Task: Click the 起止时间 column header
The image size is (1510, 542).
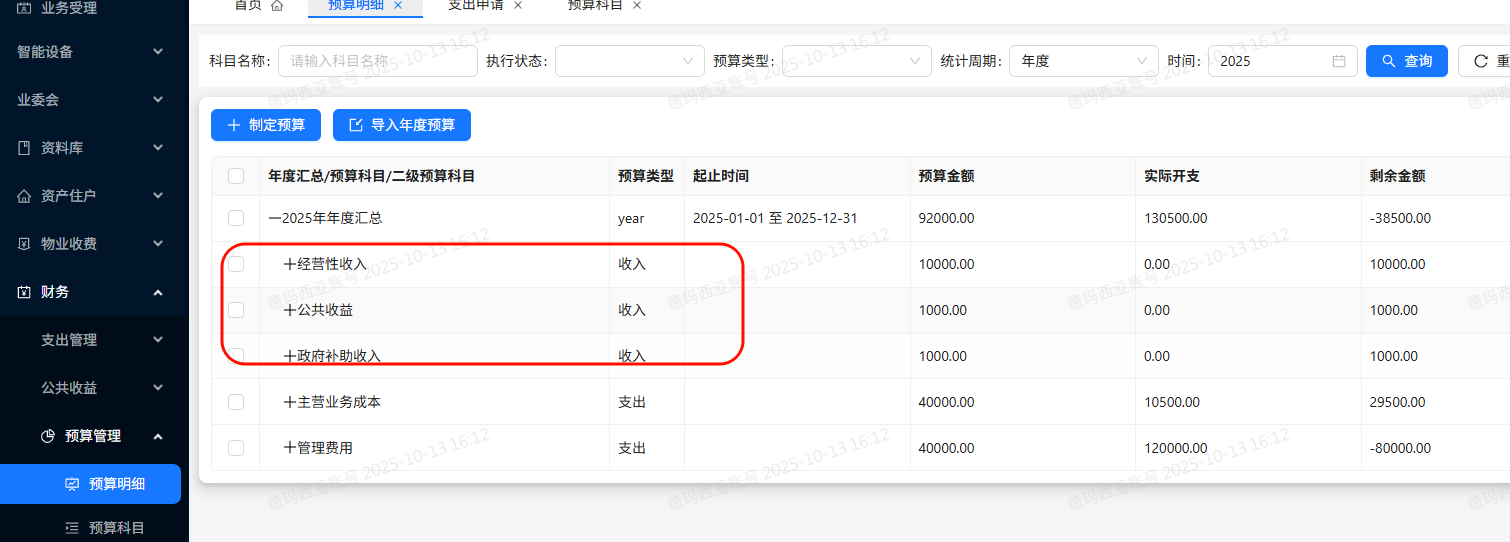Action: pos(721,176)
